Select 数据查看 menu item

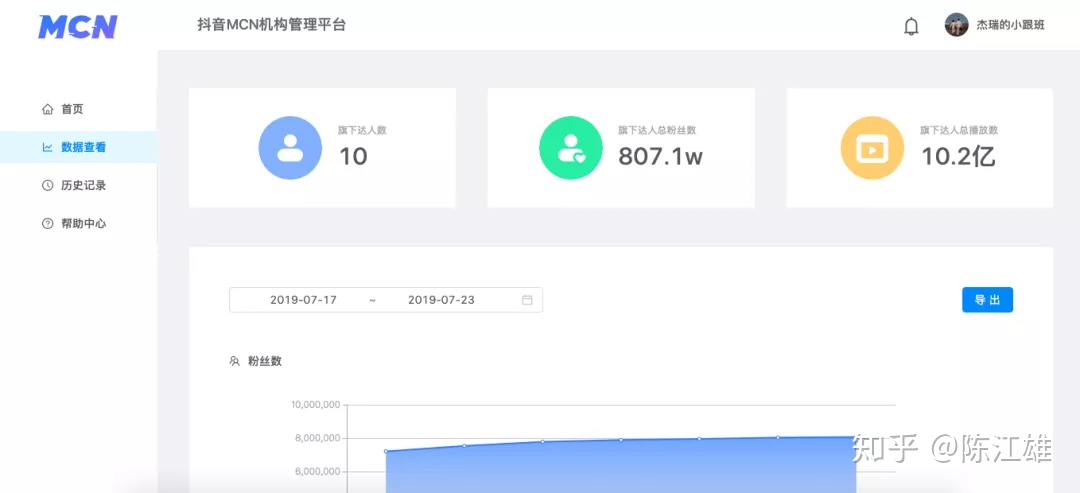pos(79,147)
